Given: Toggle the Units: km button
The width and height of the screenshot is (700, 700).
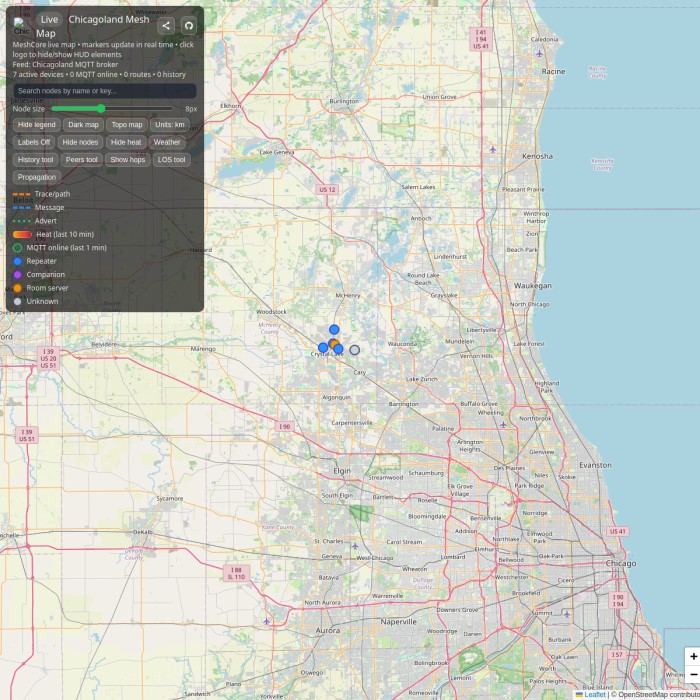Looking at the screenshot, I should (x=170, y=125).
